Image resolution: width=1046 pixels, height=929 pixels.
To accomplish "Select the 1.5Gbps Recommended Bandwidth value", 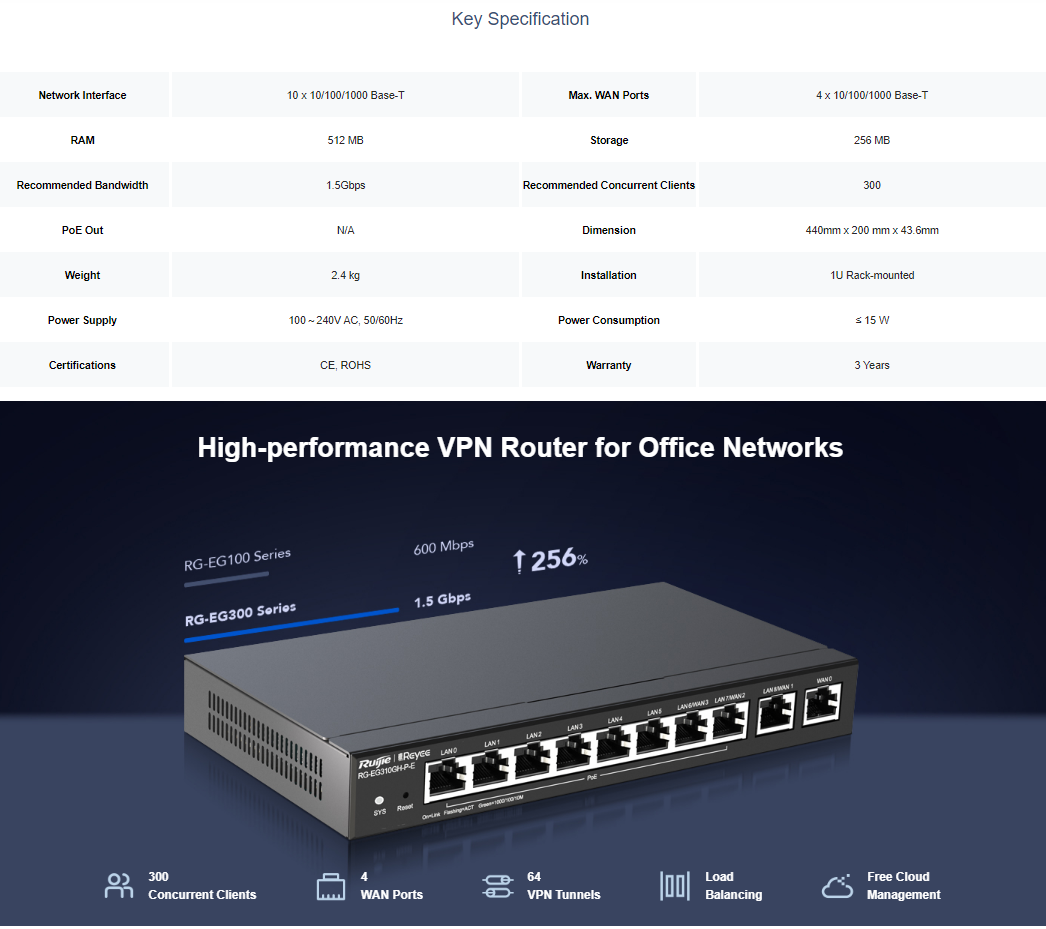I will 346,185.
